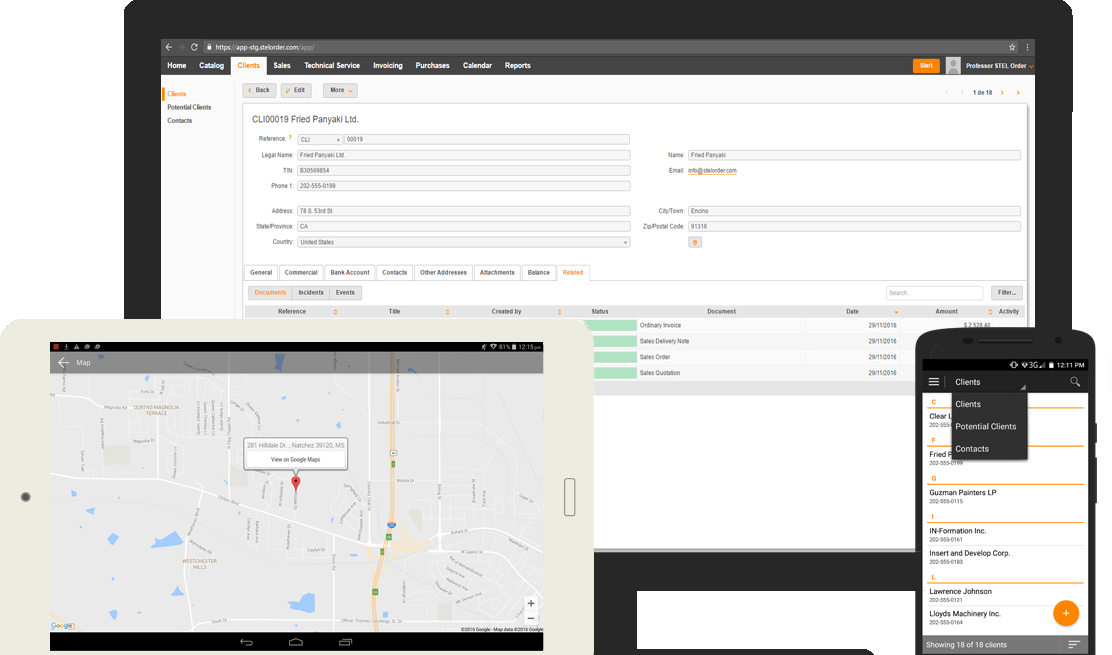This screenshot has width=1112, height=655.
Task: Choose Potential Clients in the phone dropdown
Action: (x=986, y=427)
